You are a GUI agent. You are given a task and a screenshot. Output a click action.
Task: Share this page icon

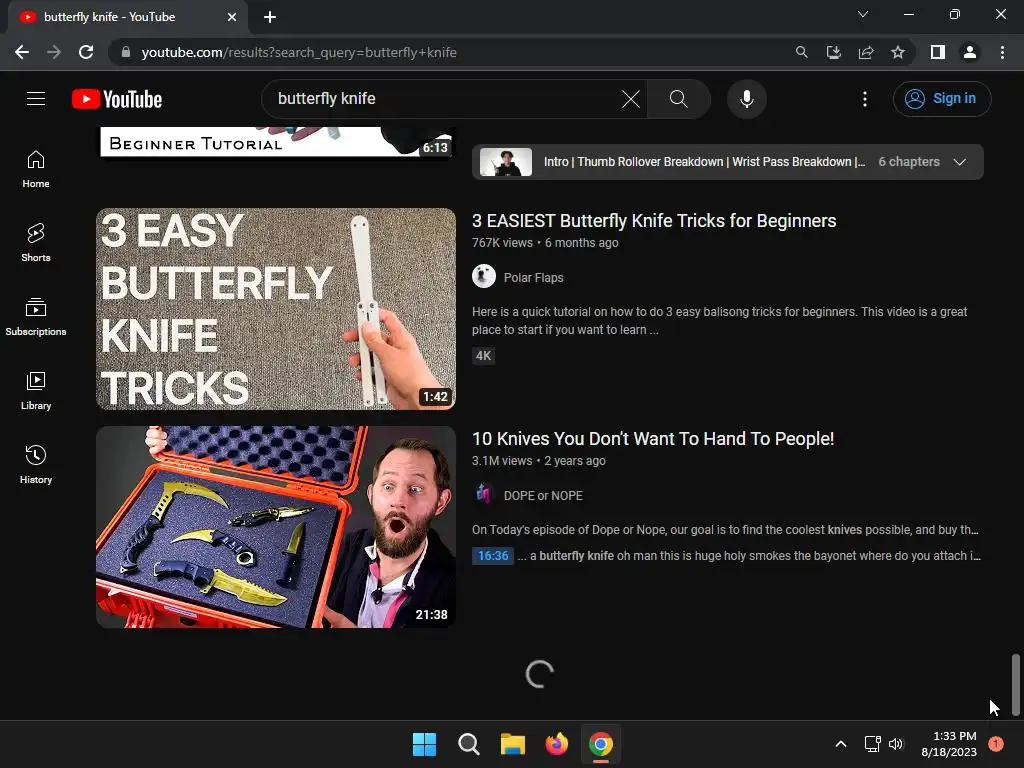[866, 52]
